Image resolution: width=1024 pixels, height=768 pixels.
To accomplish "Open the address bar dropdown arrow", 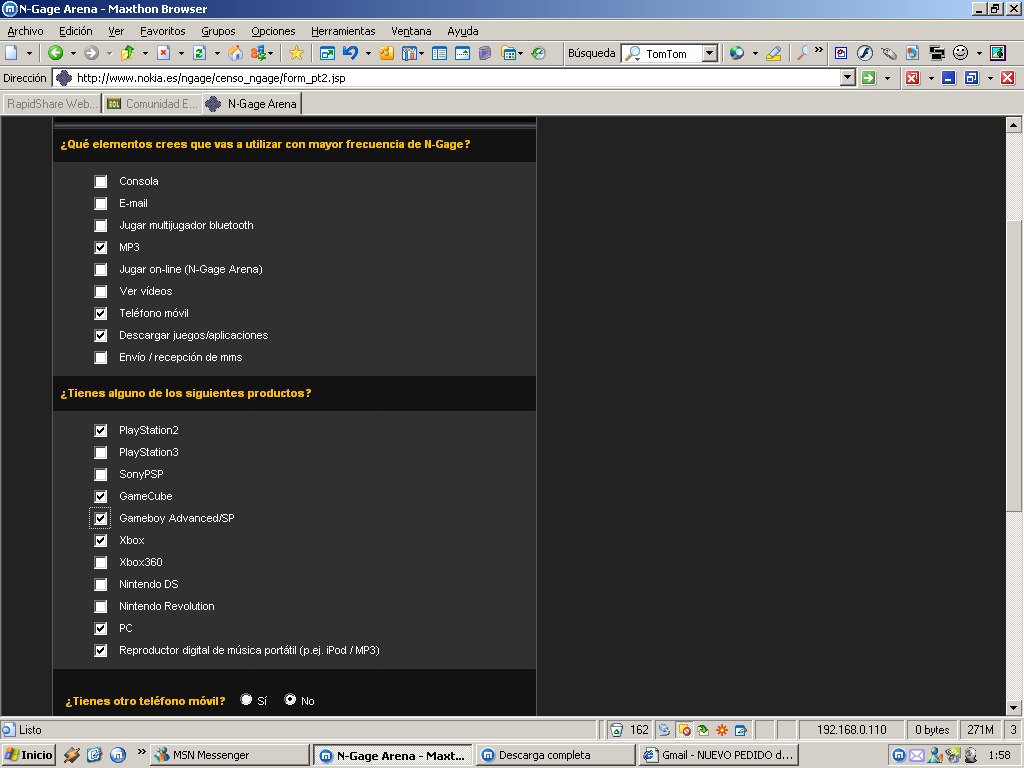I will click(848, 78).
